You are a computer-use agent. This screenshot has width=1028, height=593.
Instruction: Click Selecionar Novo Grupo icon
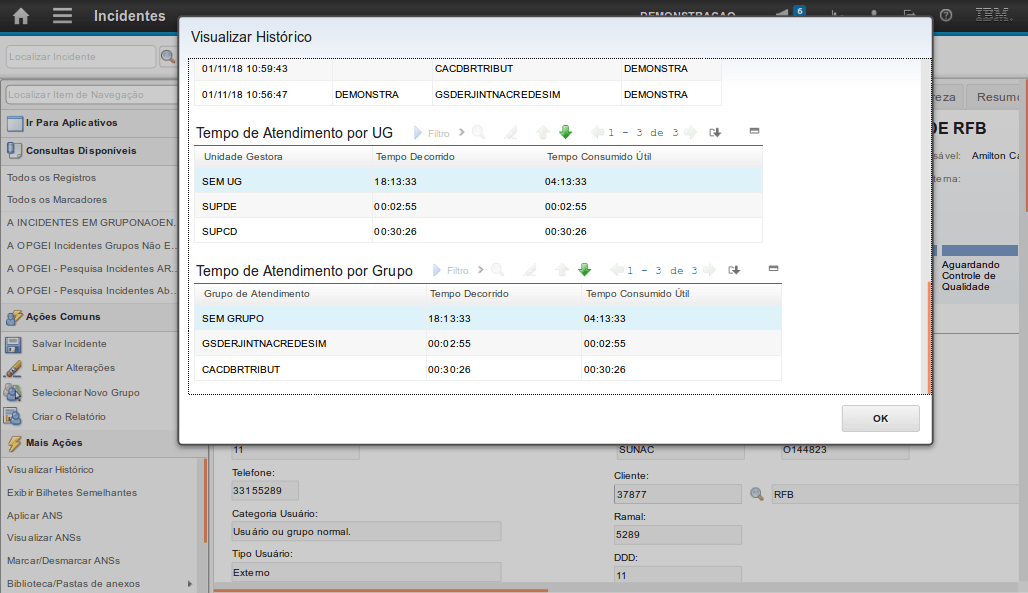coord(13,392)
